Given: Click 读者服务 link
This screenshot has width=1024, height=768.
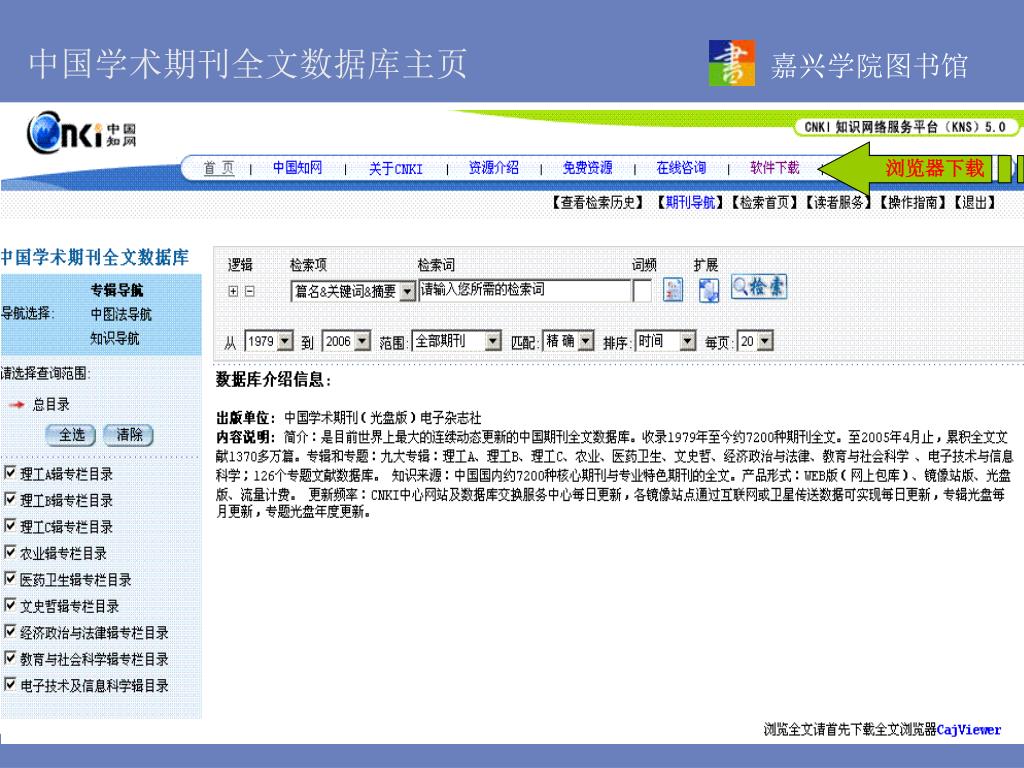Looking at the screenshot, I should click(x=839, y=202).
